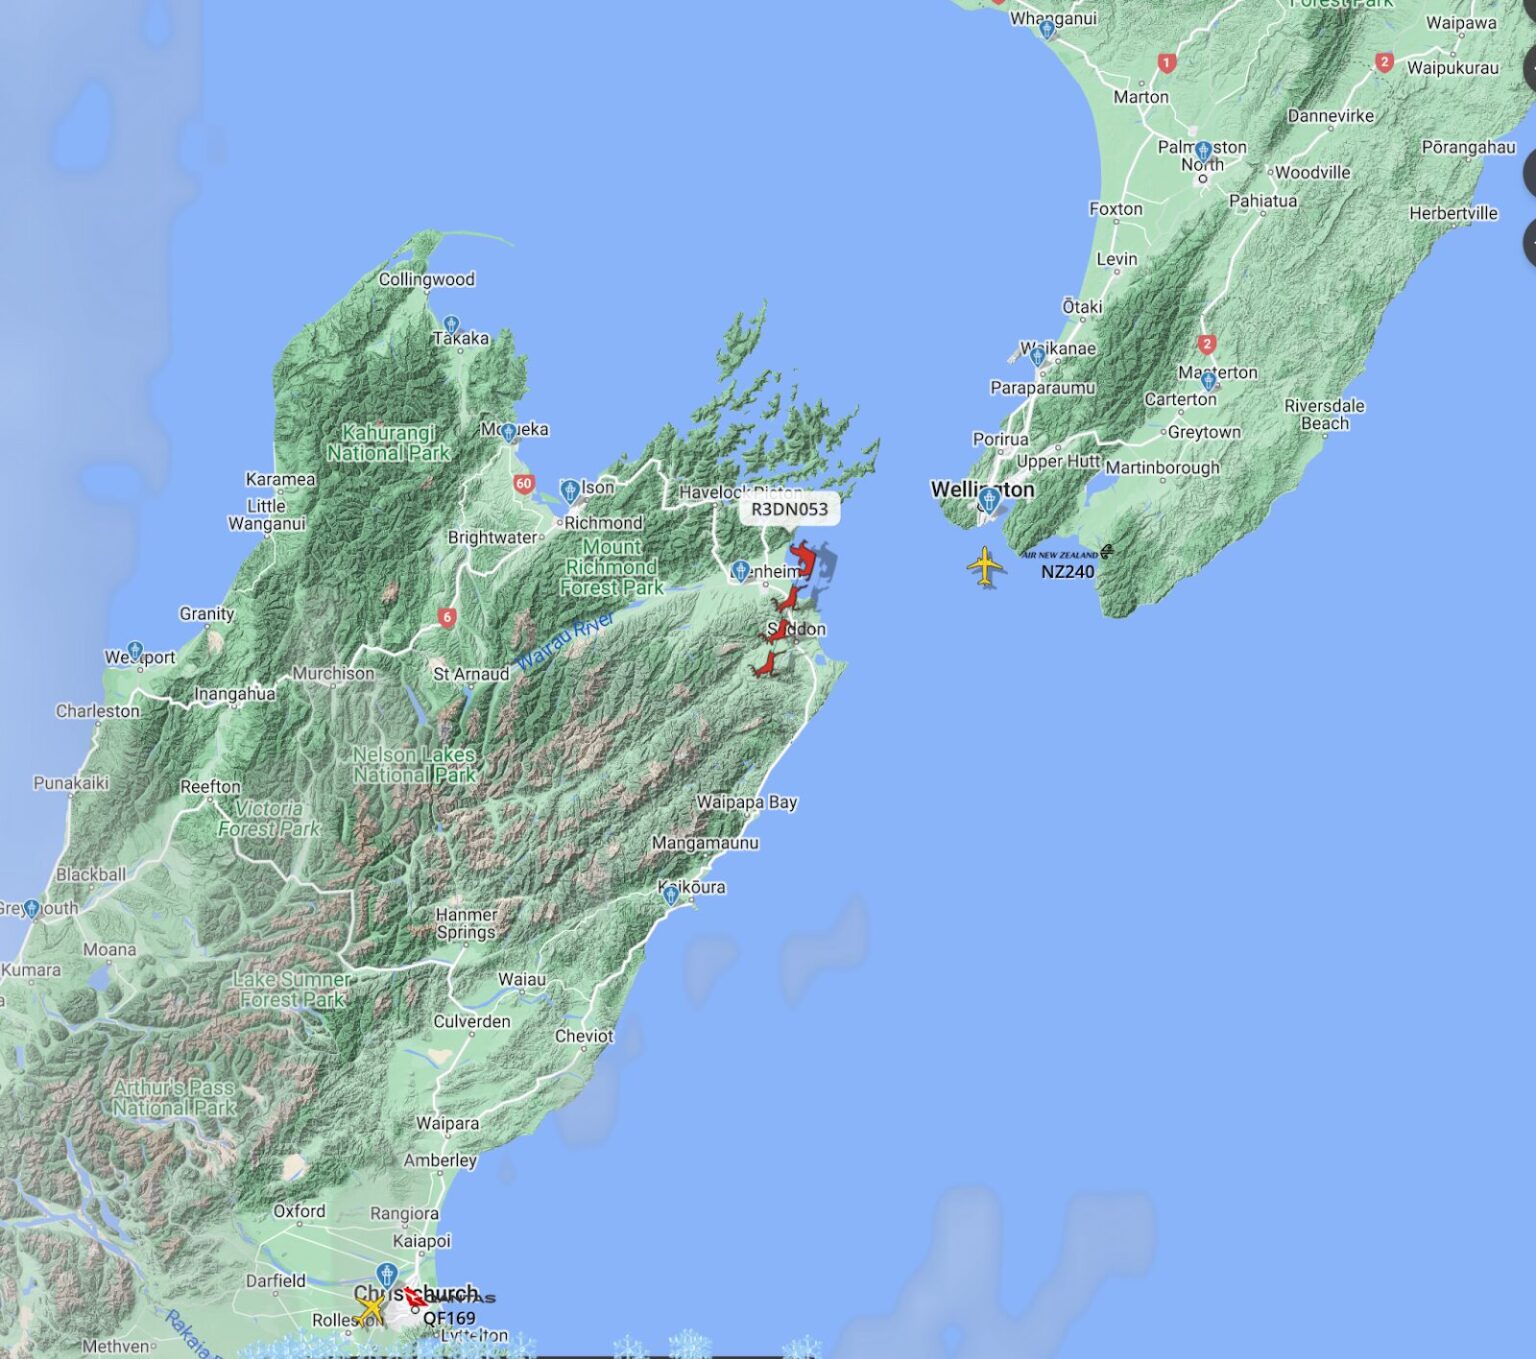This screenshot has width=1536, height=1359.
Task: Open the Takaka airport pin
Action: coord(451,325)
